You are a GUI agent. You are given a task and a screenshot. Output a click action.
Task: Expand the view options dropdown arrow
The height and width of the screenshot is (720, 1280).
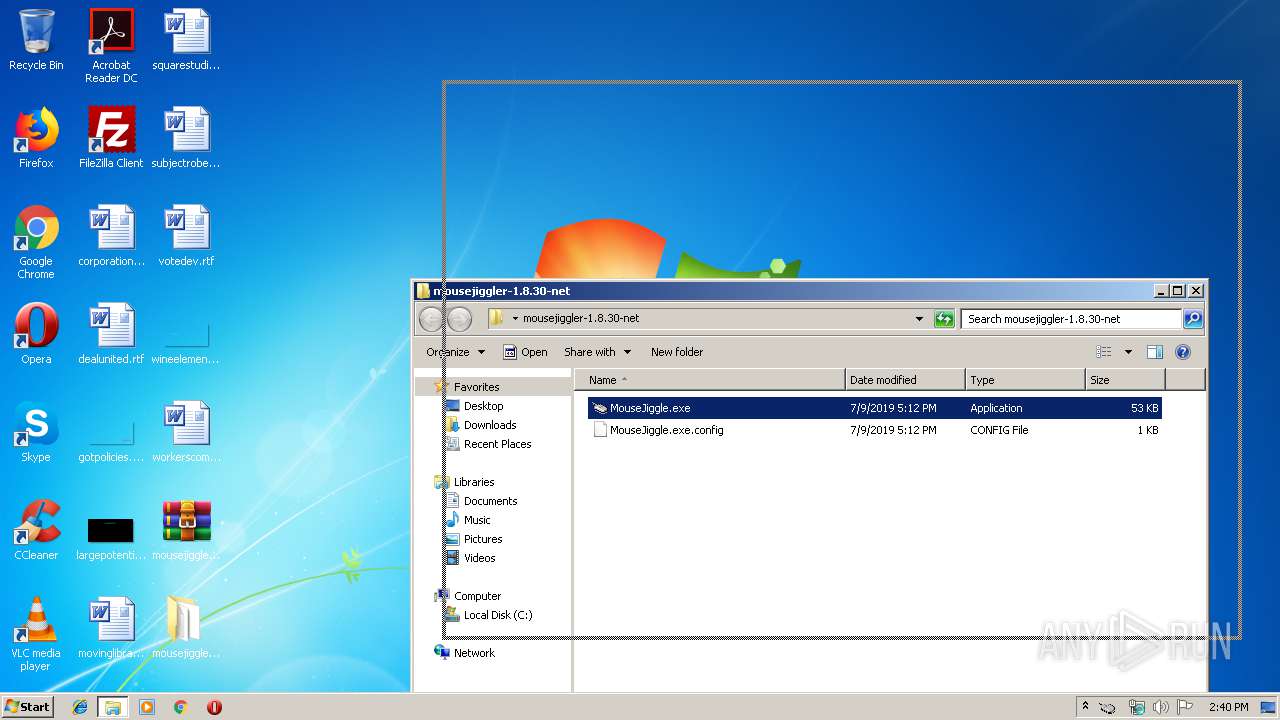[x=1128, y=352]
